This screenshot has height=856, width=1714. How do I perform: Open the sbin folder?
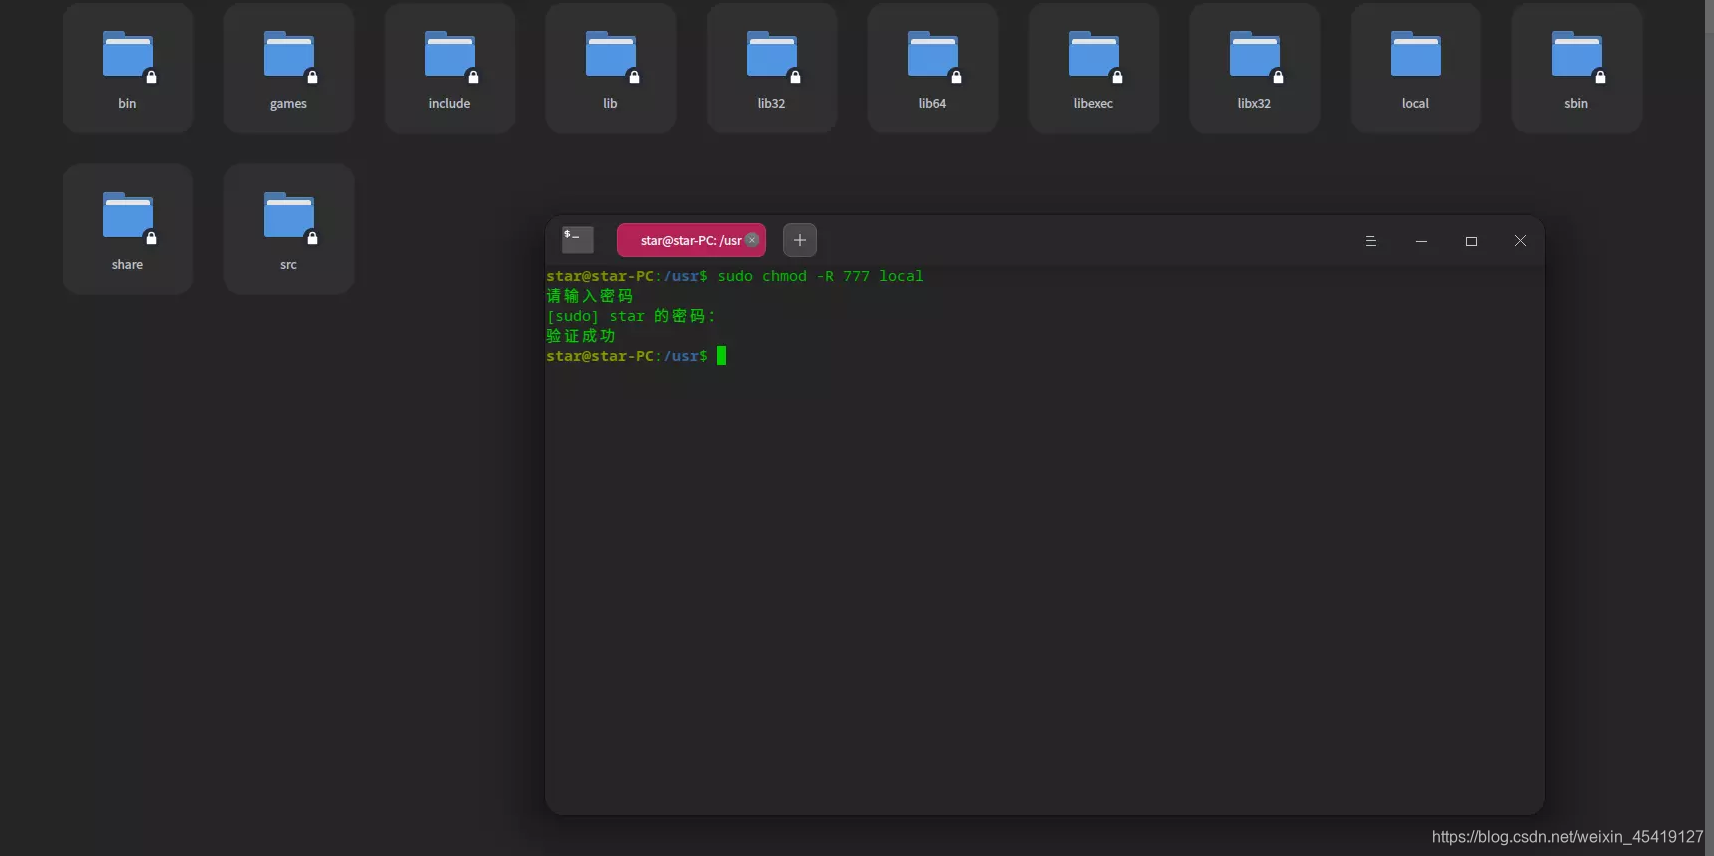click(1576, 68)
